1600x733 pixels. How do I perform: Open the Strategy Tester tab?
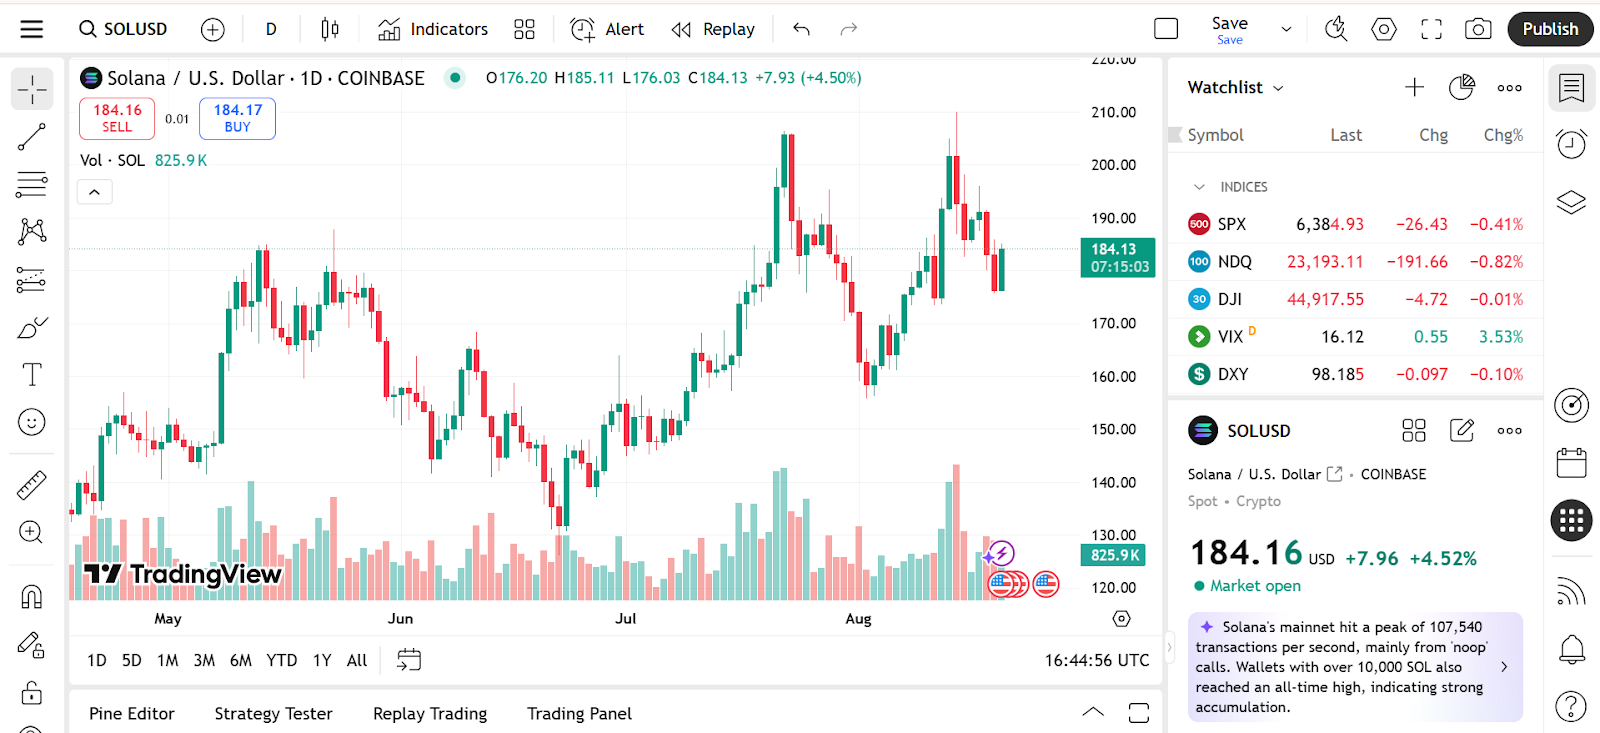tap(273, 713)
